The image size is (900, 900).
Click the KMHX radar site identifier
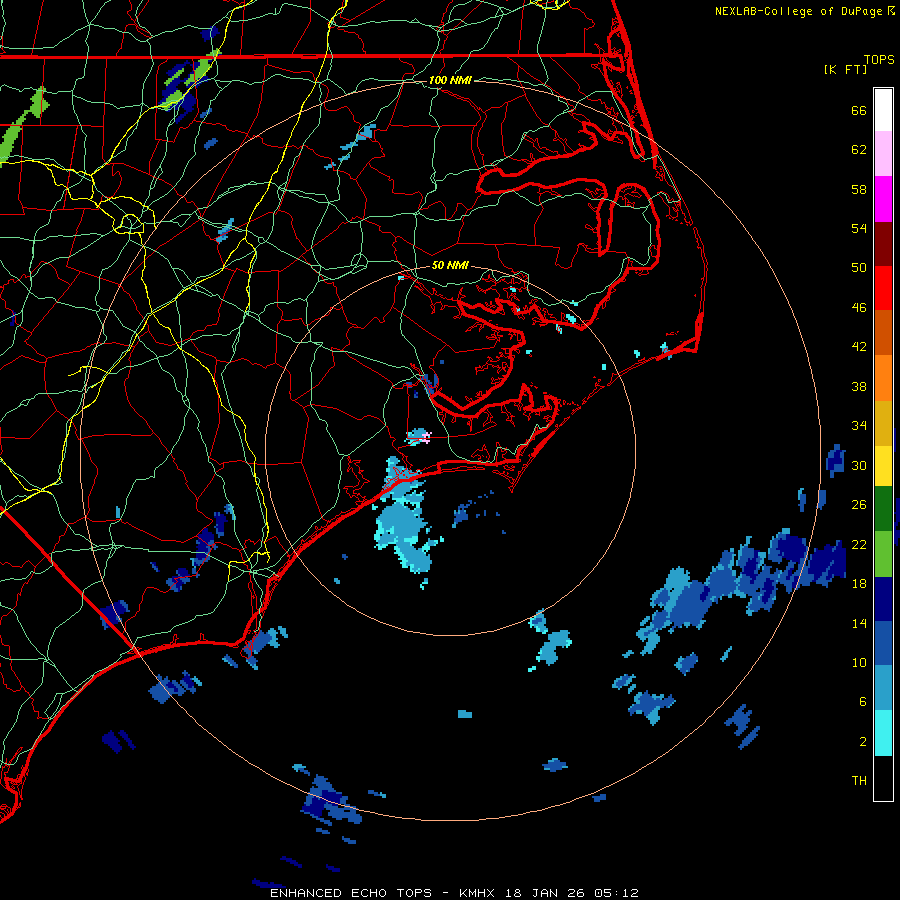click(x=478, y=893)
